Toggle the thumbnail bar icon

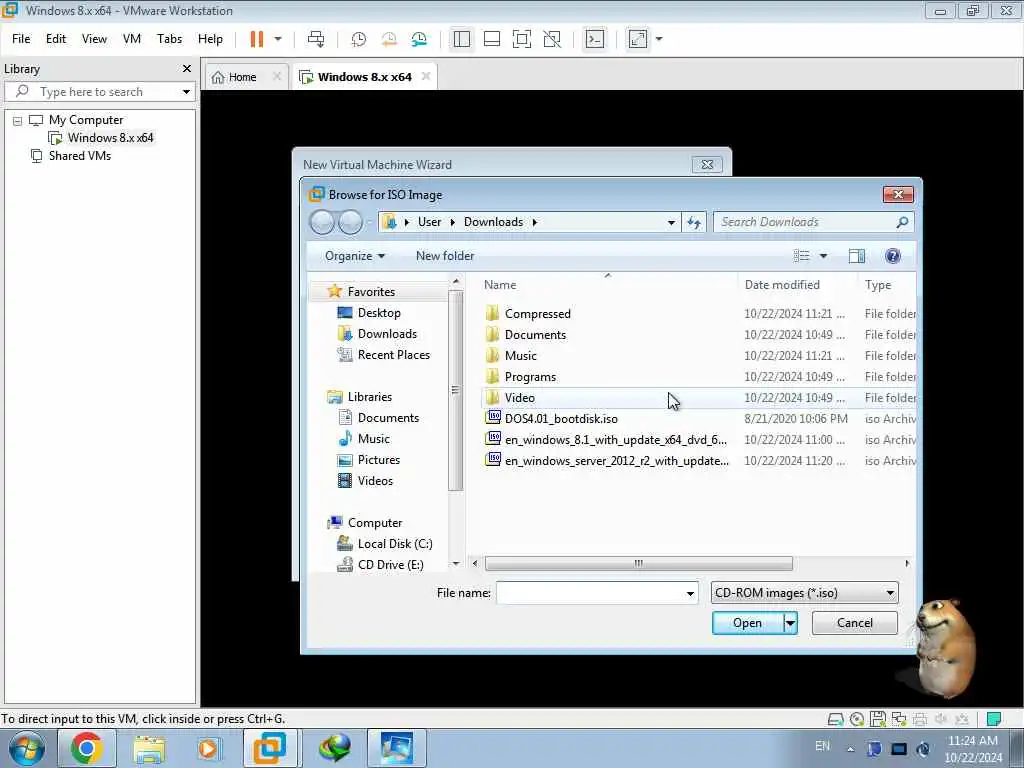[492, 39]
